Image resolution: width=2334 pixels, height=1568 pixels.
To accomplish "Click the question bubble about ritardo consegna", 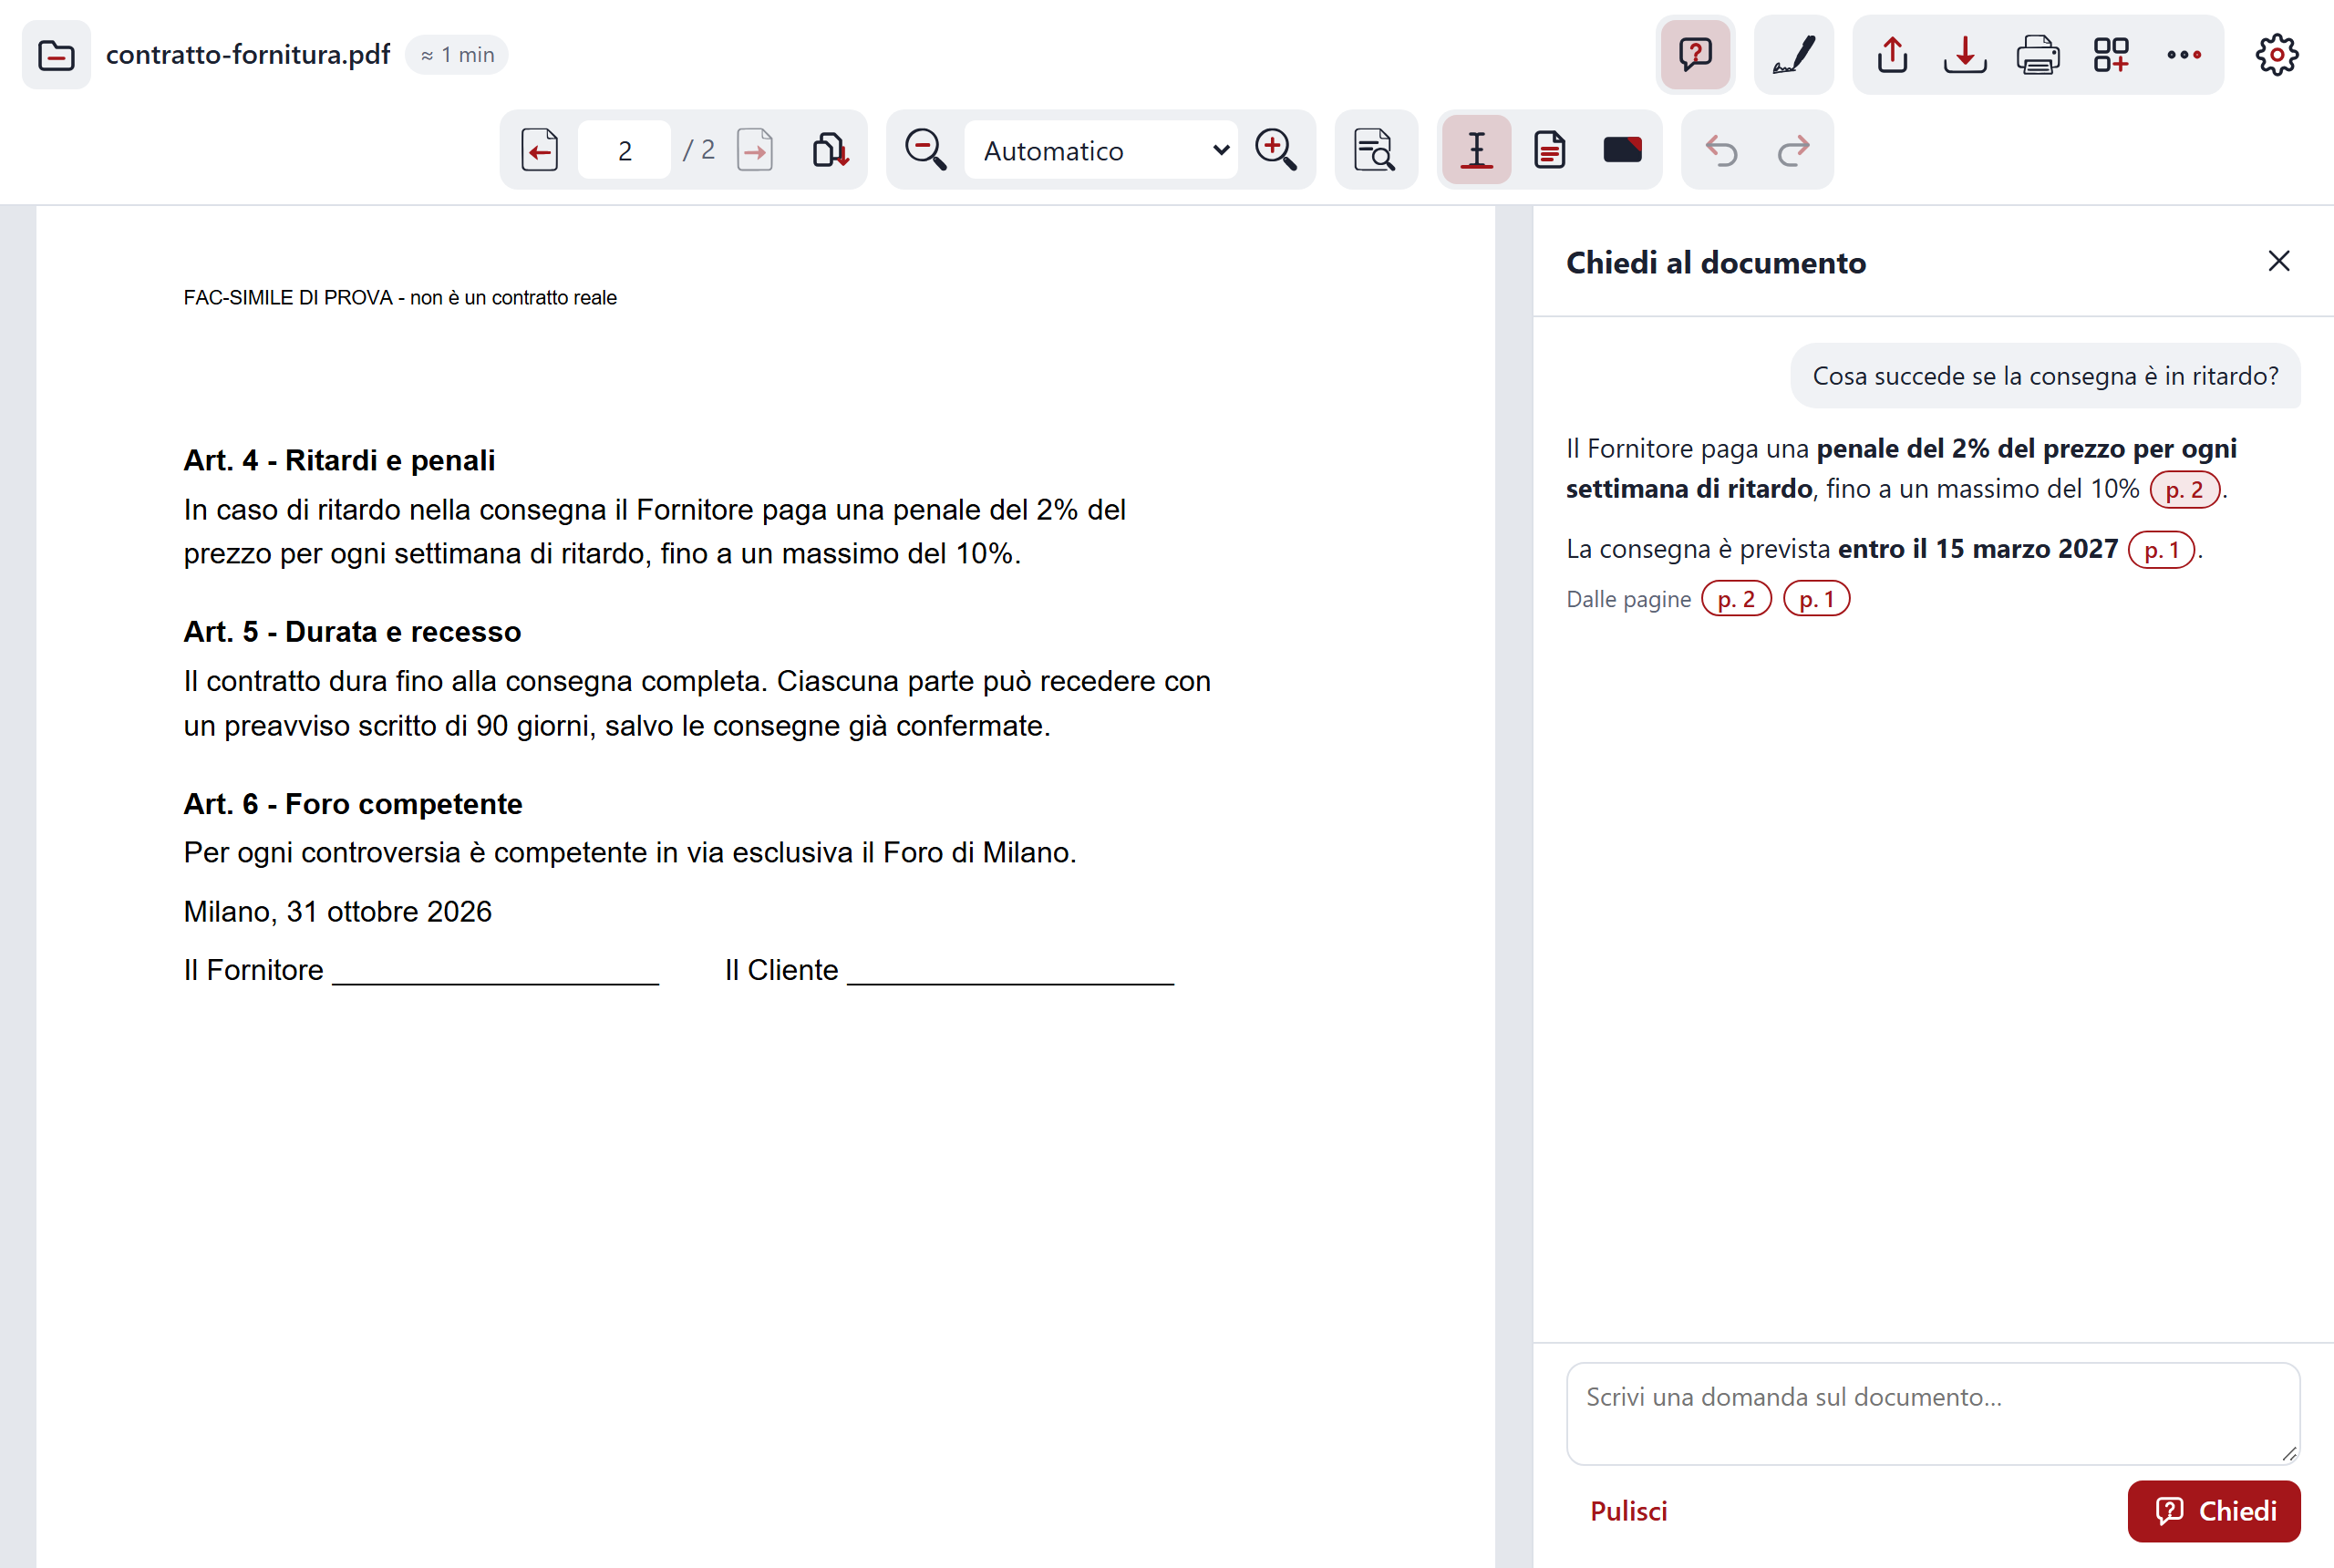I will click(2045, 376).
